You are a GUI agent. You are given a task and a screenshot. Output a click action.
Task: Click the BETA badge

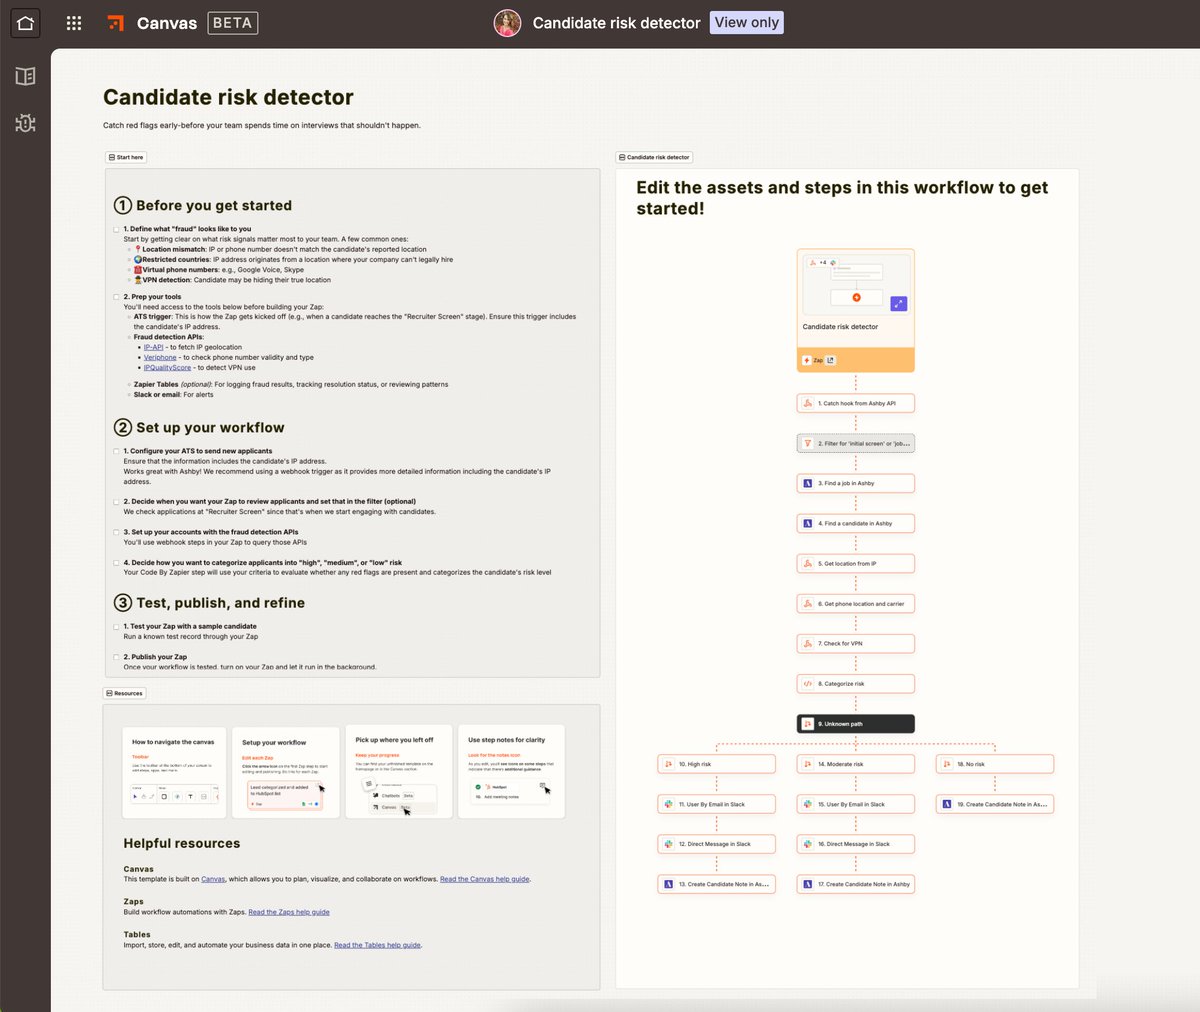(x=233, y=23)
